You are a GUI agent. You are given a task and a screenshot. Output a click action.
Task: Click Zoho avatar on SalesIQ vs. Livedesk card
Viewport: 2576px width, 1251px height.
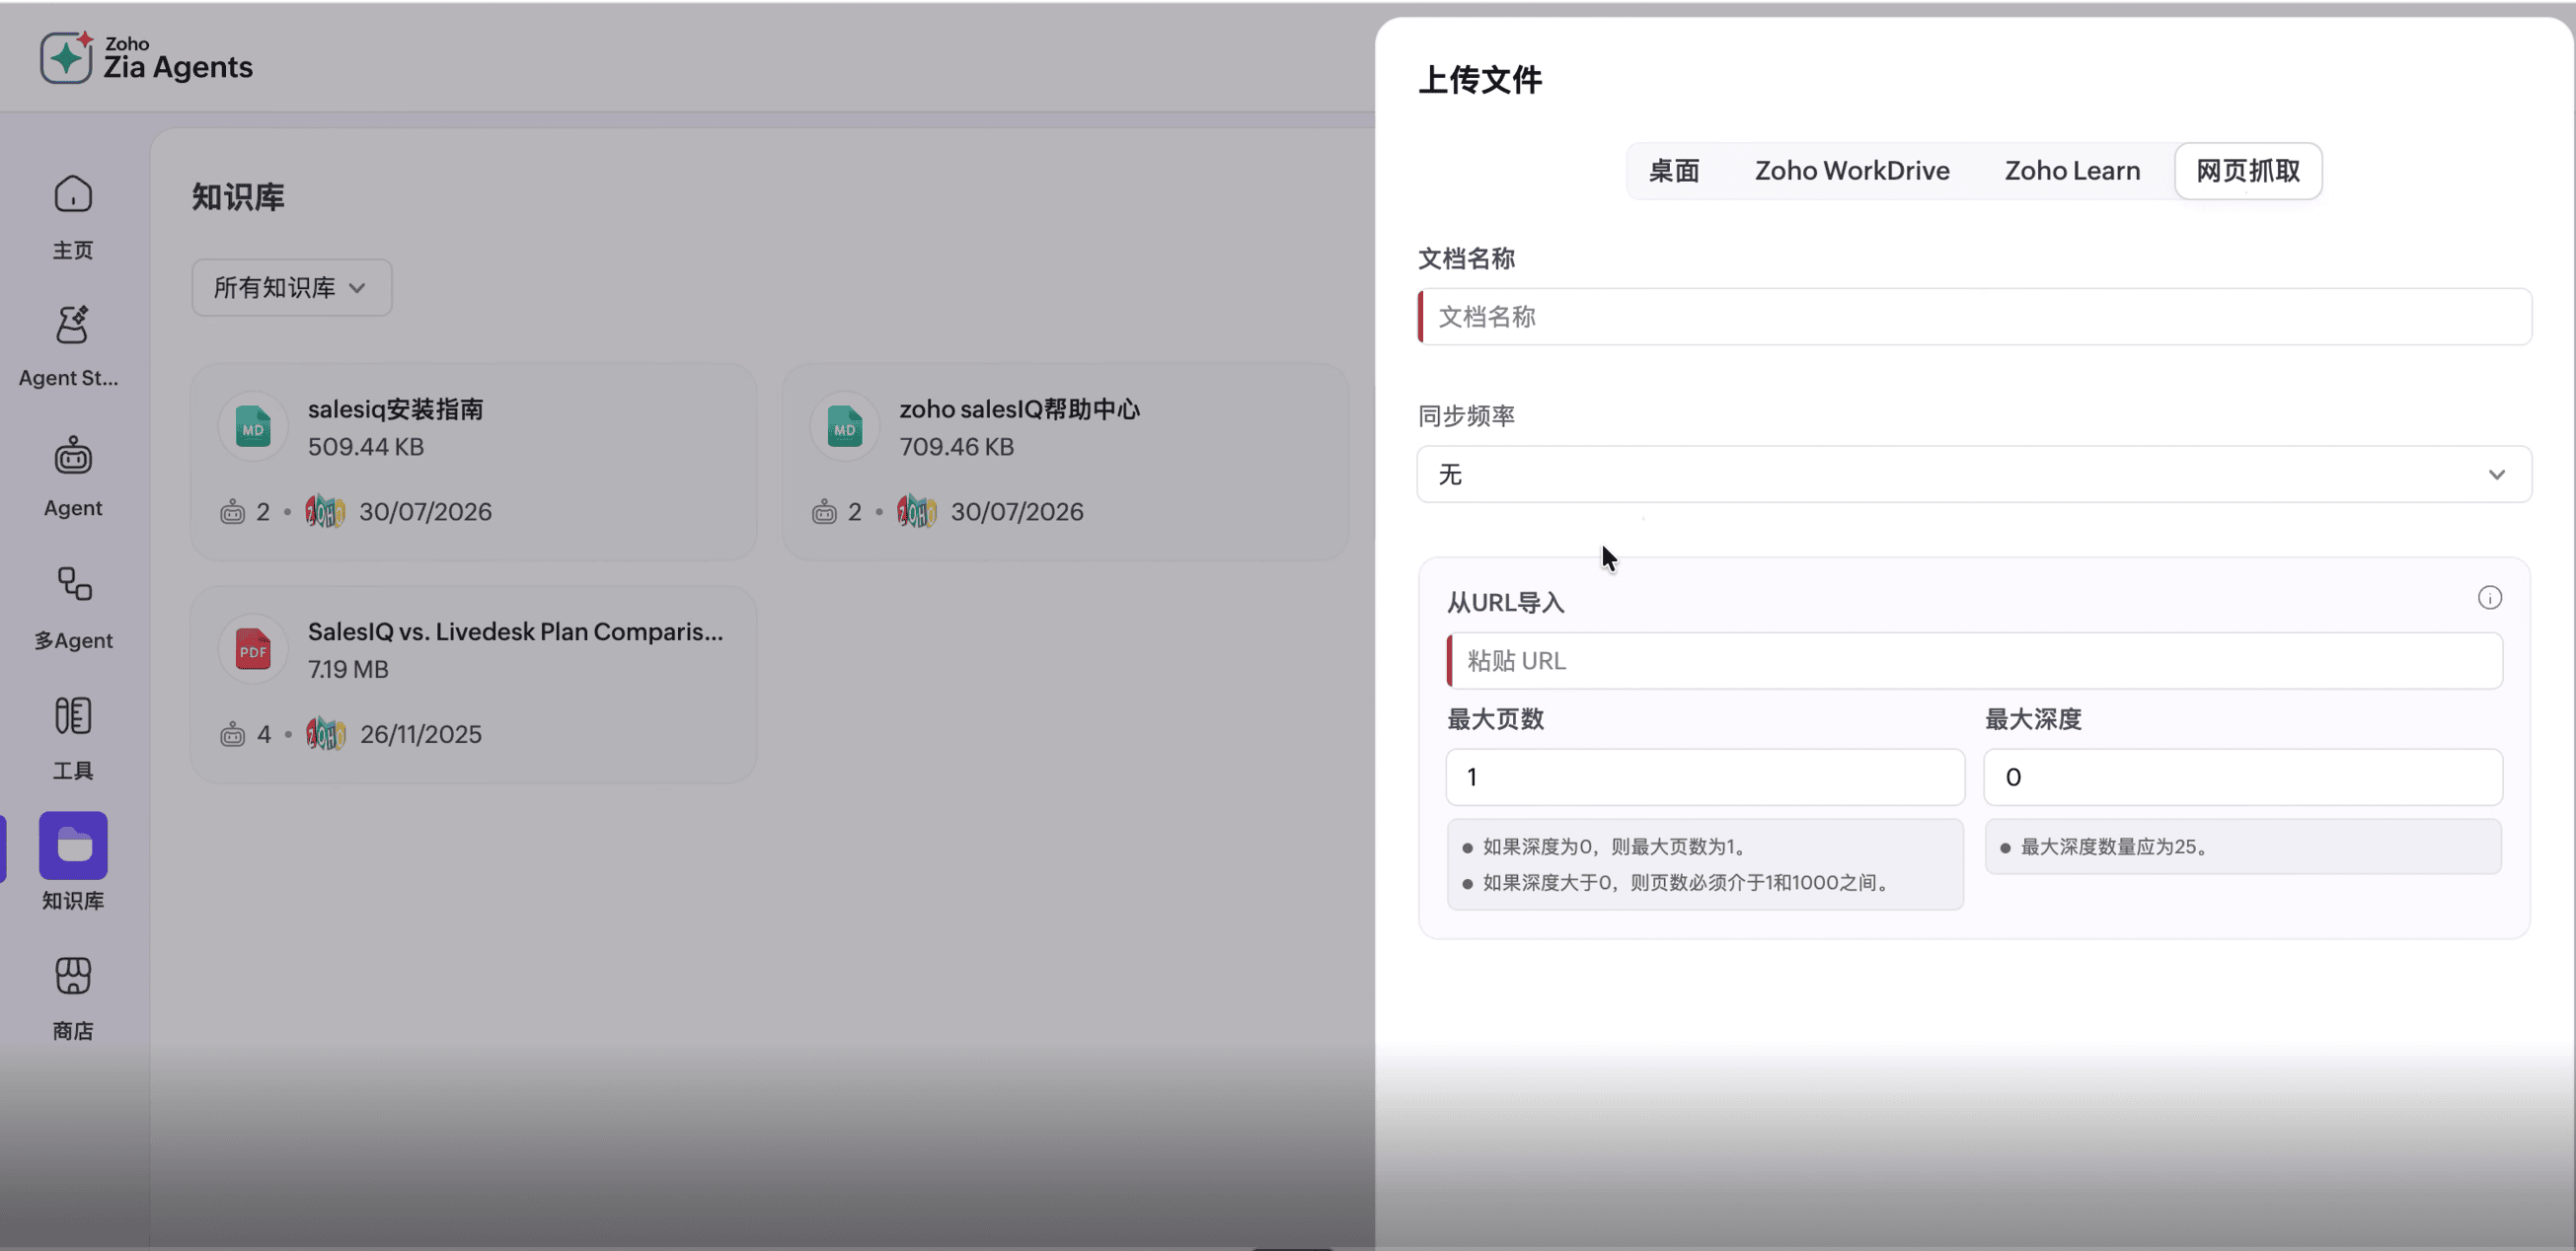point(325,734)
